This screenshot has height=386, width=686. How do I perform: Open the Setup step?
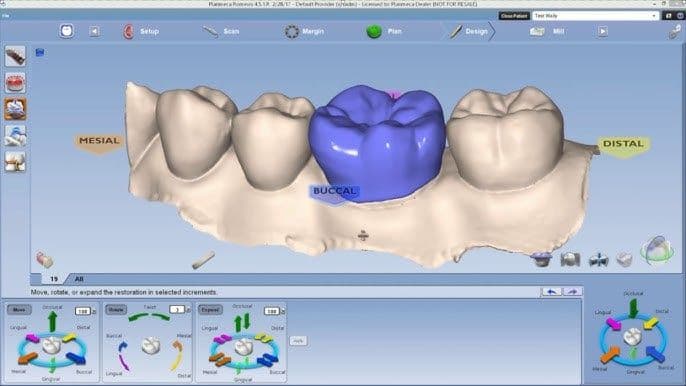pyautogui.click(x=141, y=32)
